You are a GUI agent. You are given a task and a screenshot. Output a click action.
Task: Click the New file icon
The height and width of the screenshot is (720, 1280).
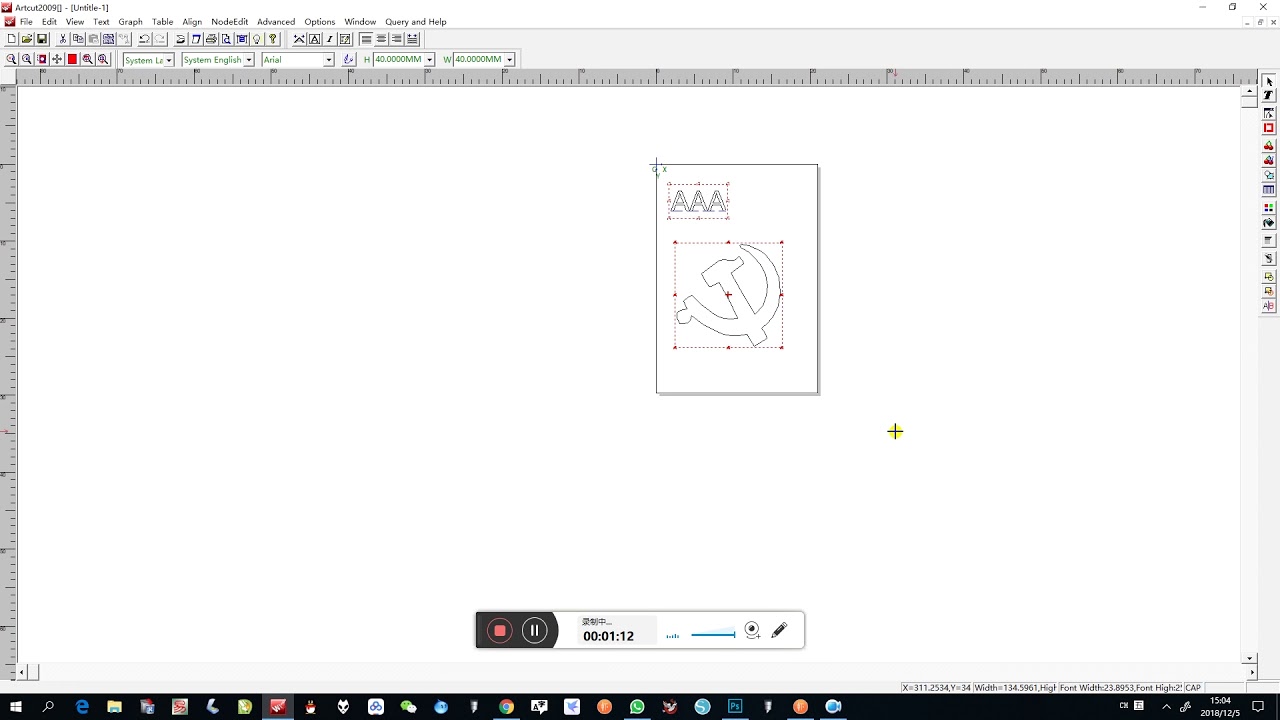click(11, 39)
